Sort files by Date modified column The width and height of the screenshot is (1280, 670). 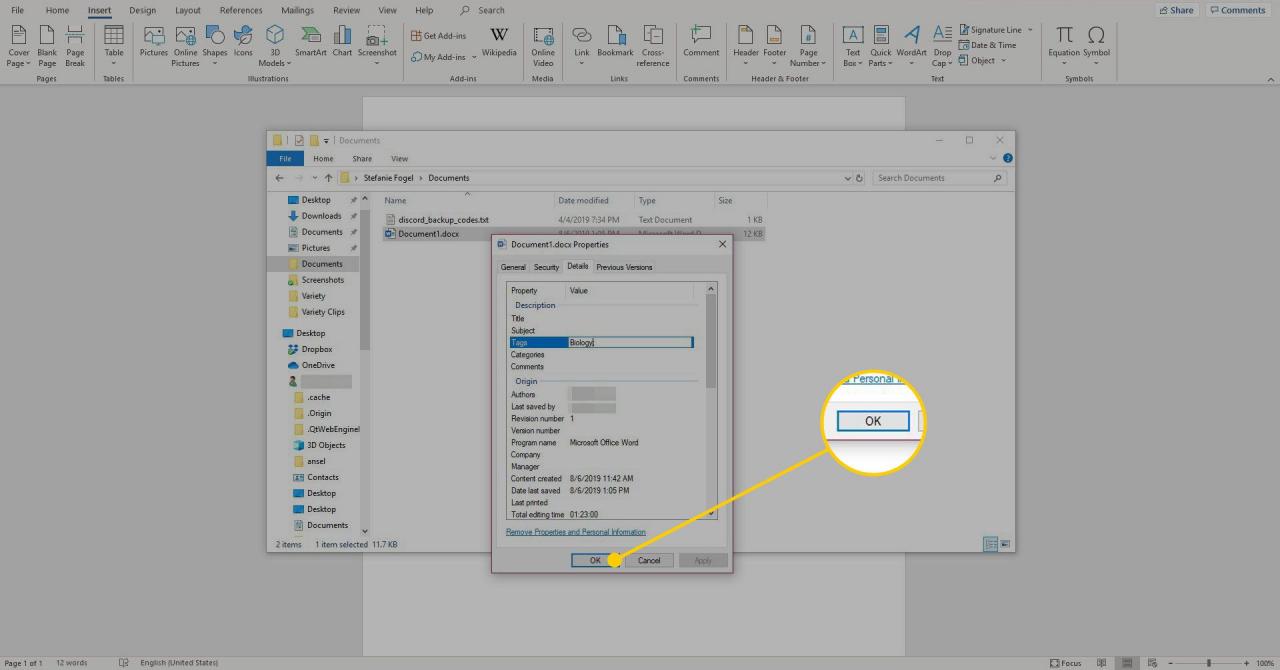583,201
